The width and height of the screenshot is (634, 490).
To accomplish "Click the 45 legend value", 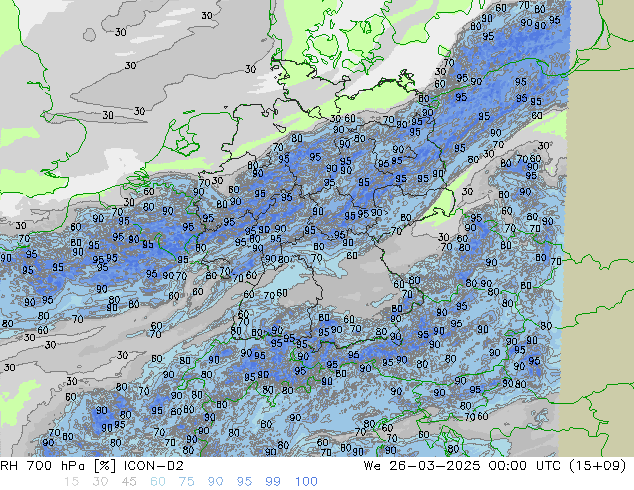I will 128,482.
